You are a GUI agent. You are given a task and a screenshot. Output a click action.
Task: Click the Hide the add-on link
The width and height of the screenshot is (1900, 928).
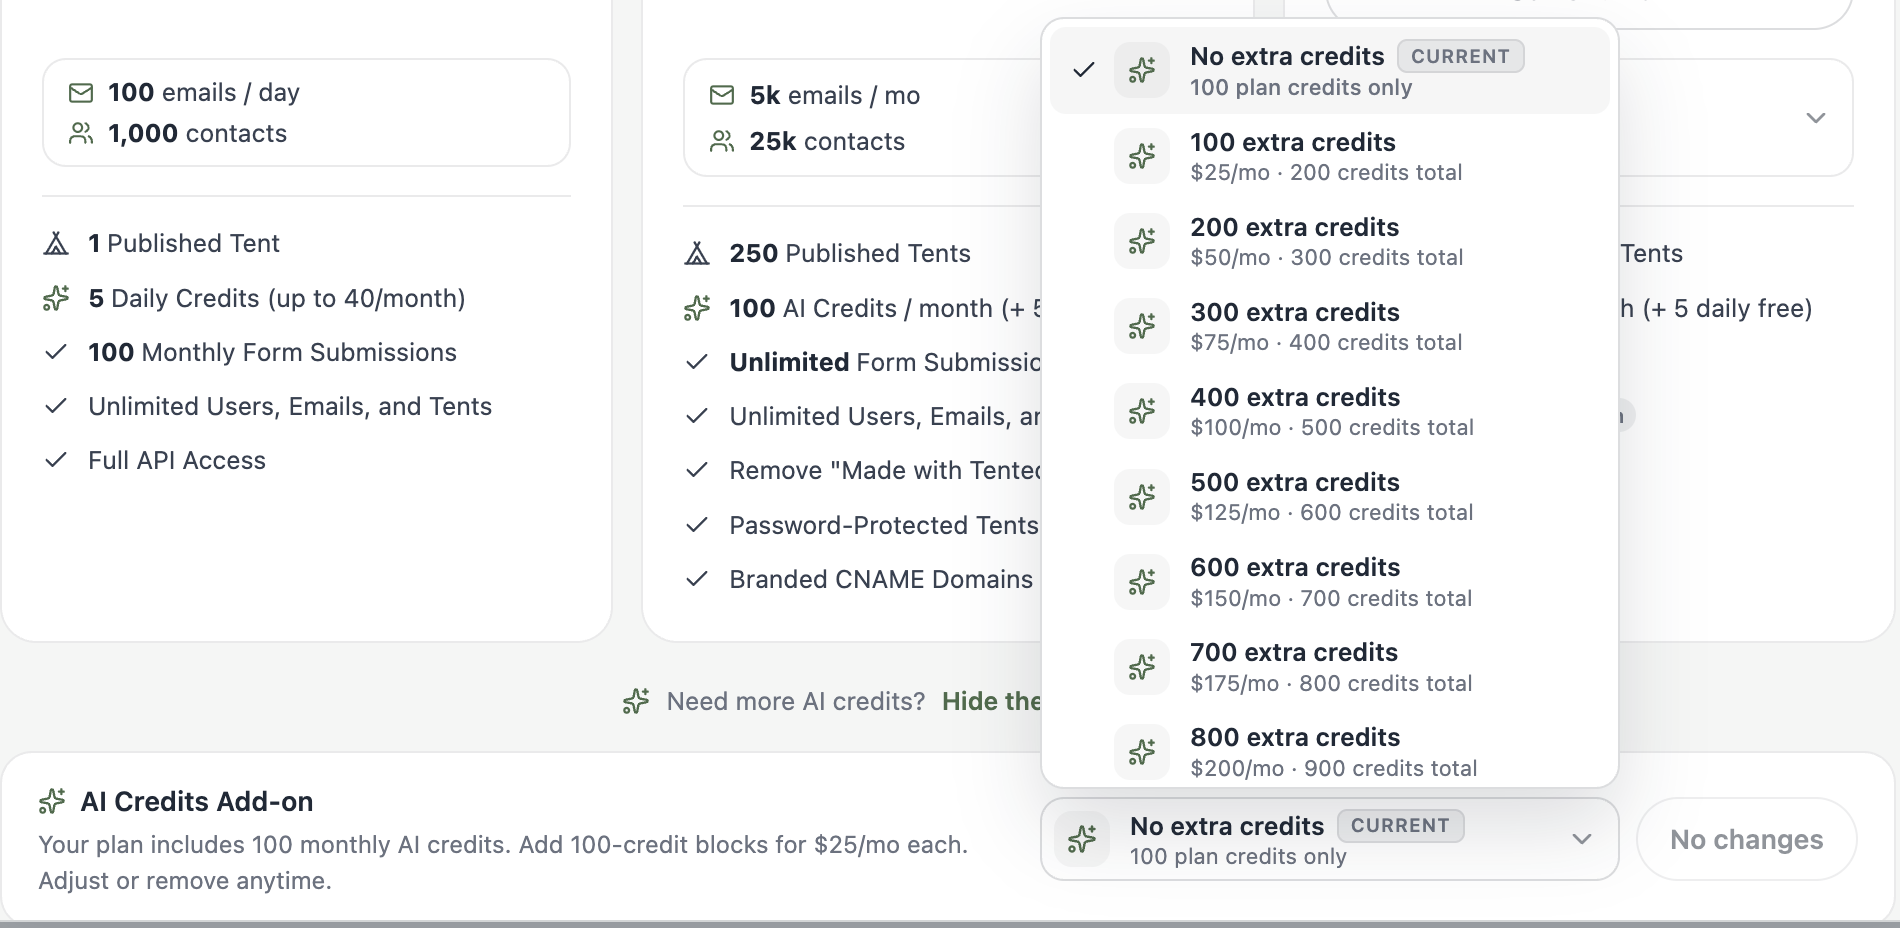coord(991,701)
